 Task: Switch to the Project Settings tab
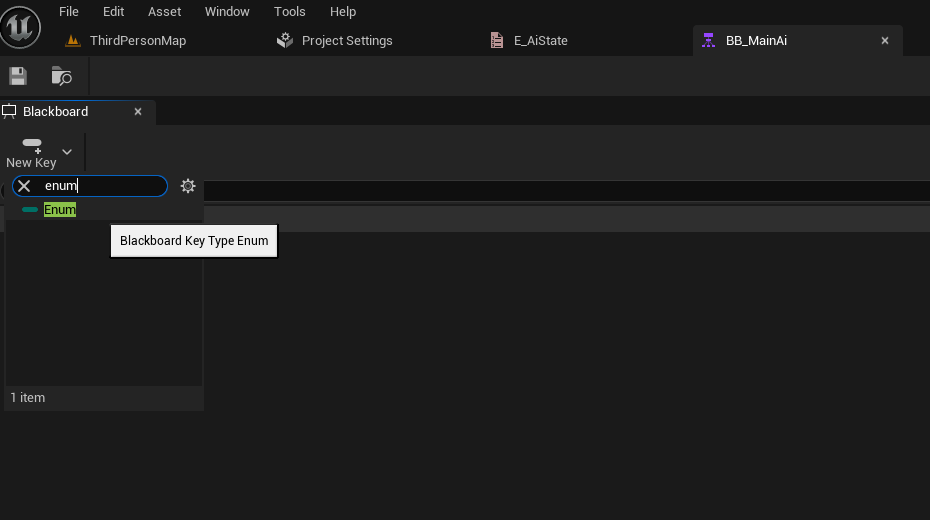347,41
